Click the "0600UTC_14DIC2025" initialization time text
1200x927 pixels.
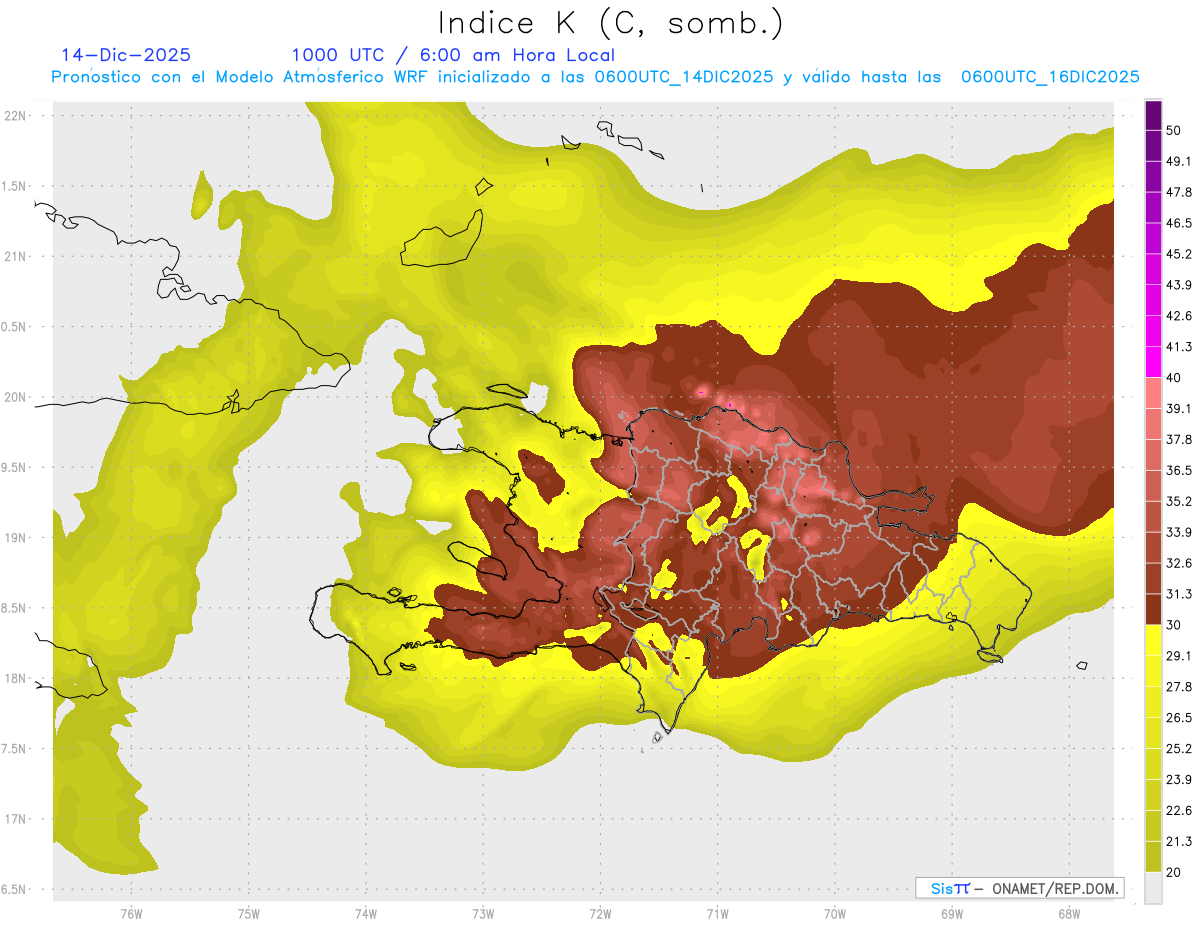coord(684,77)
